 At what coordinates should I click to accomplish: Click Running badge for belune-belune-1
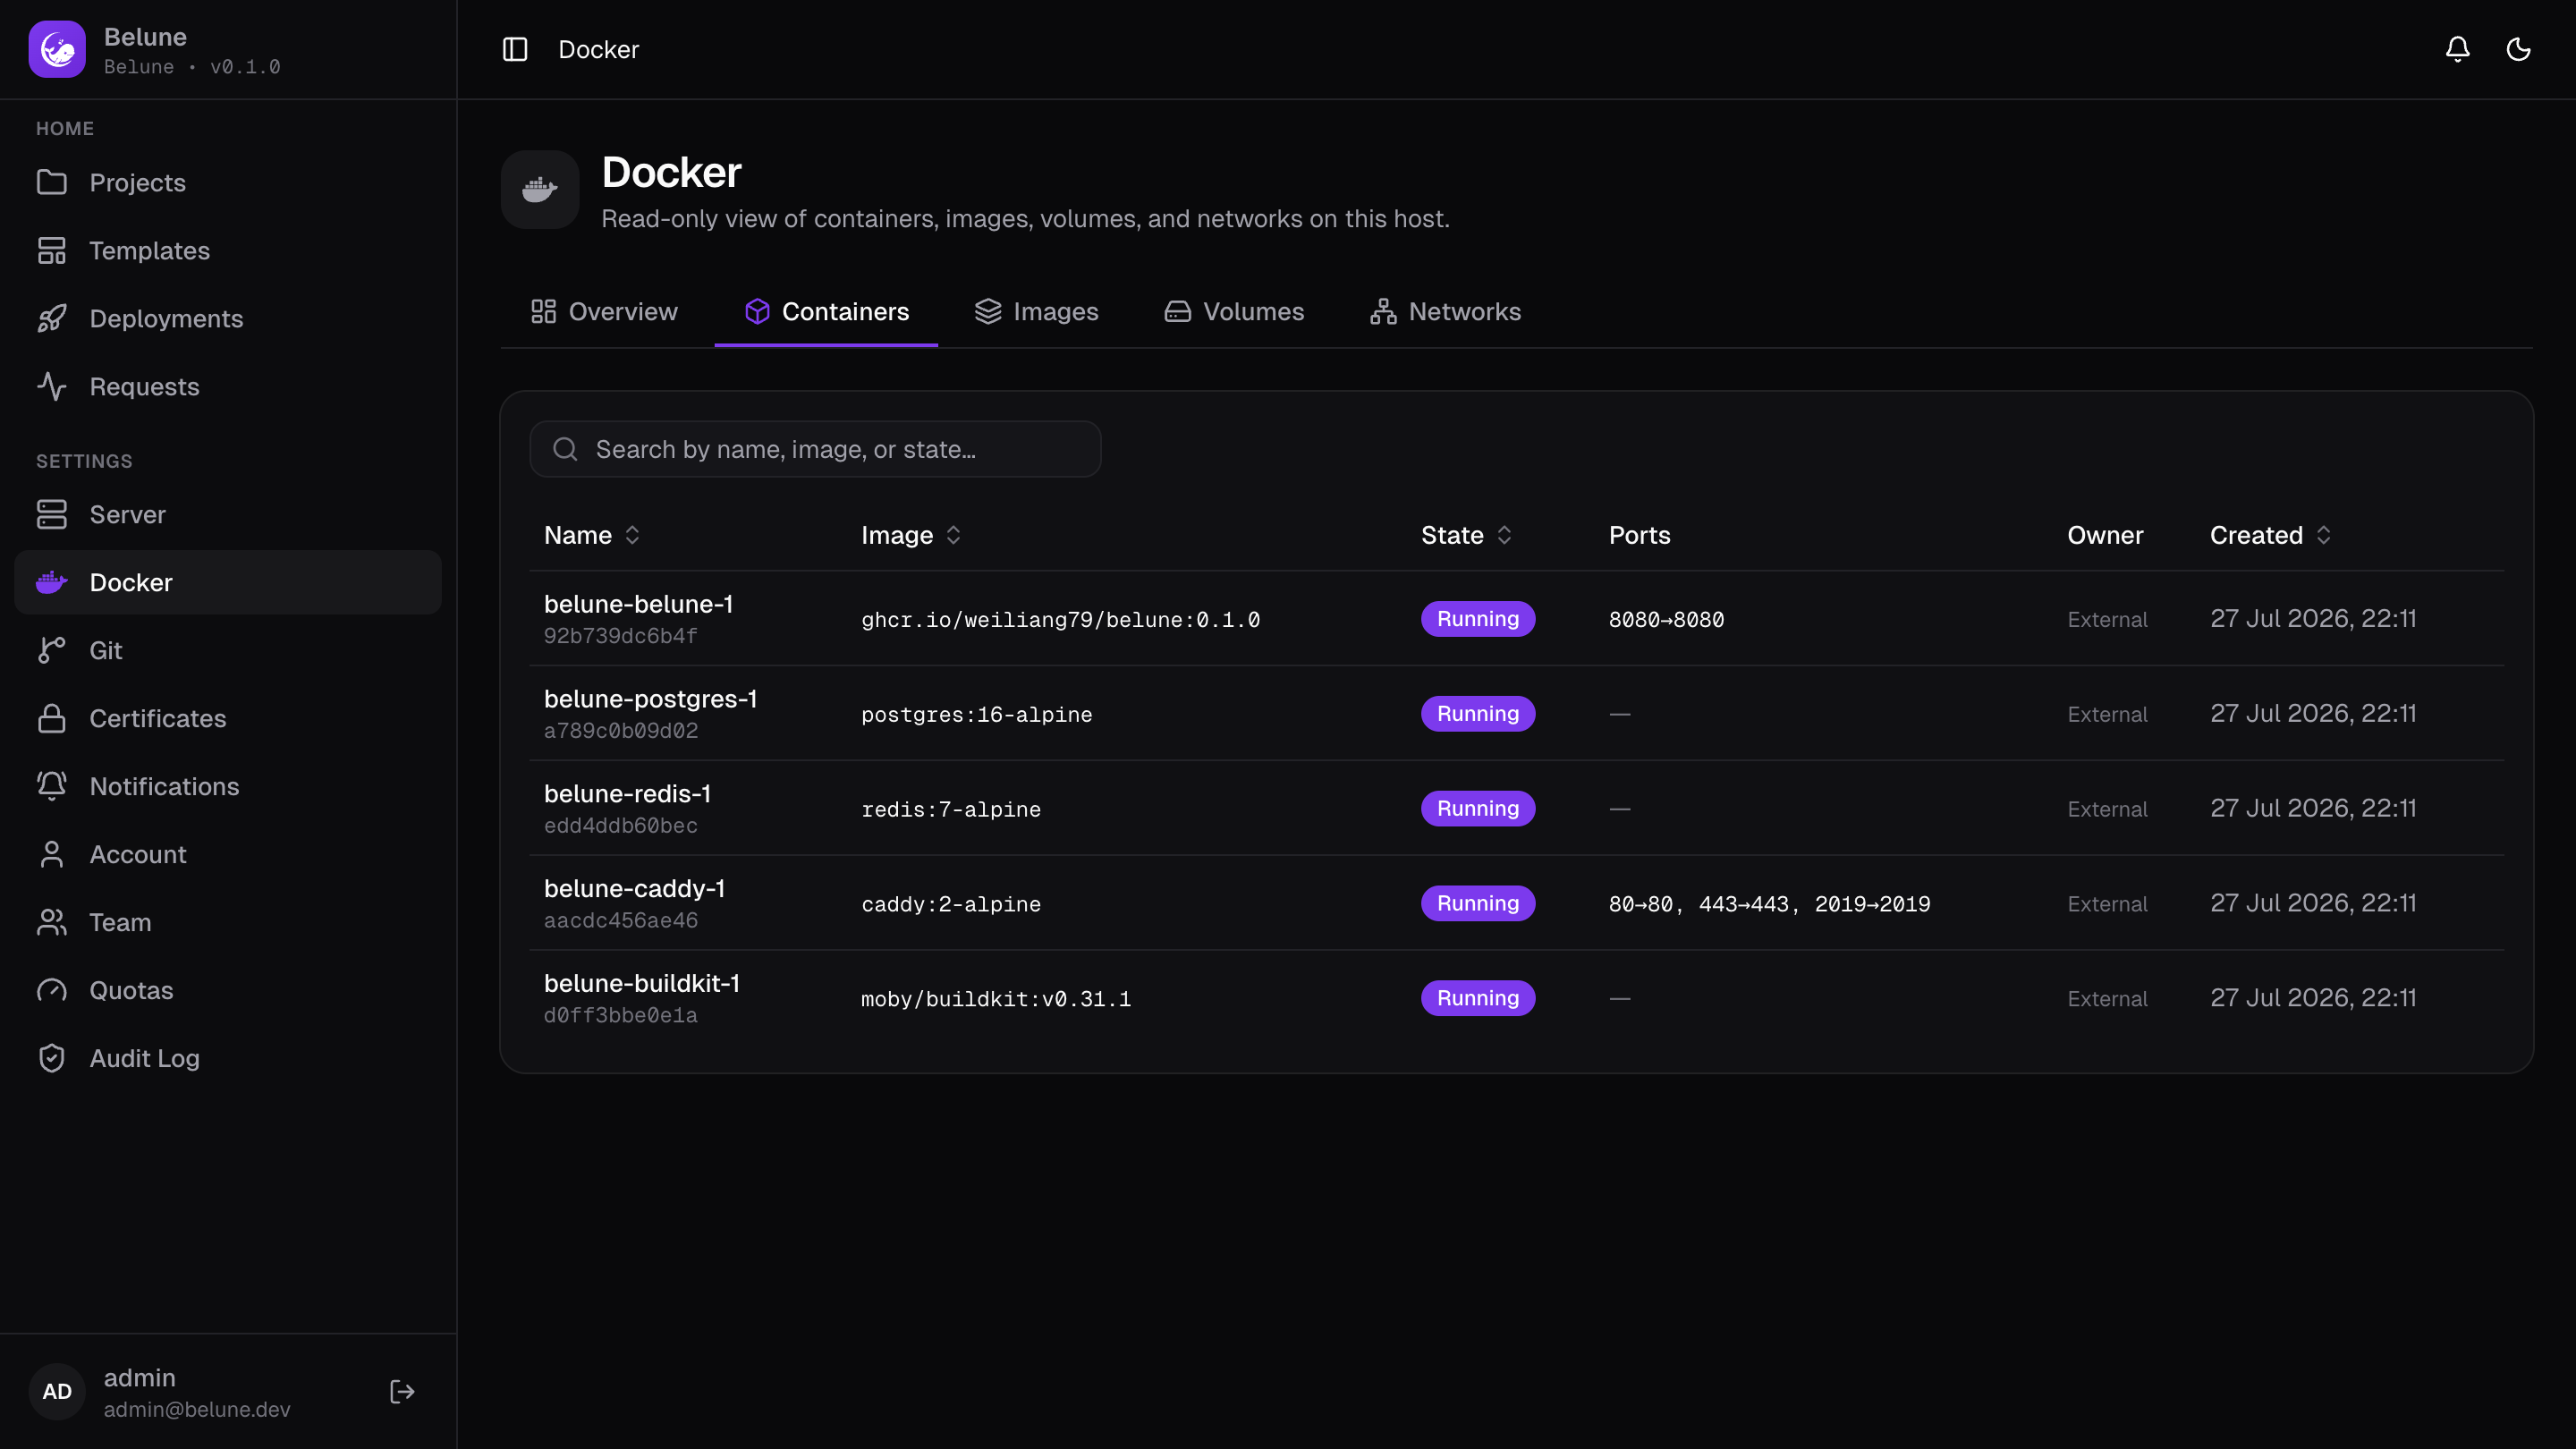pyautogui.click(x=1478, y=619)
